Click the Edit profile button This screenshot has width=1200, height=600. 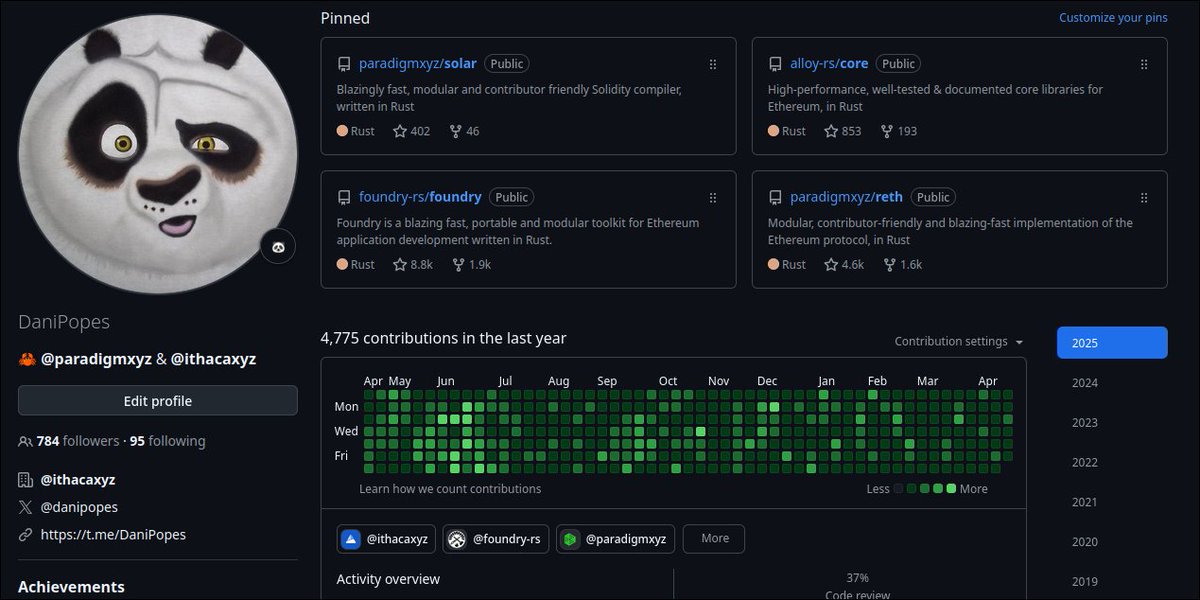[x=158, y=401]
